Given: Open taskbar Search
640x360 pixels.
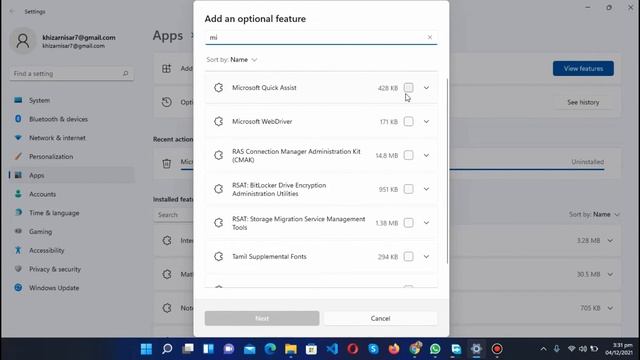Looking at the screenshot, I should coord(167,349).
